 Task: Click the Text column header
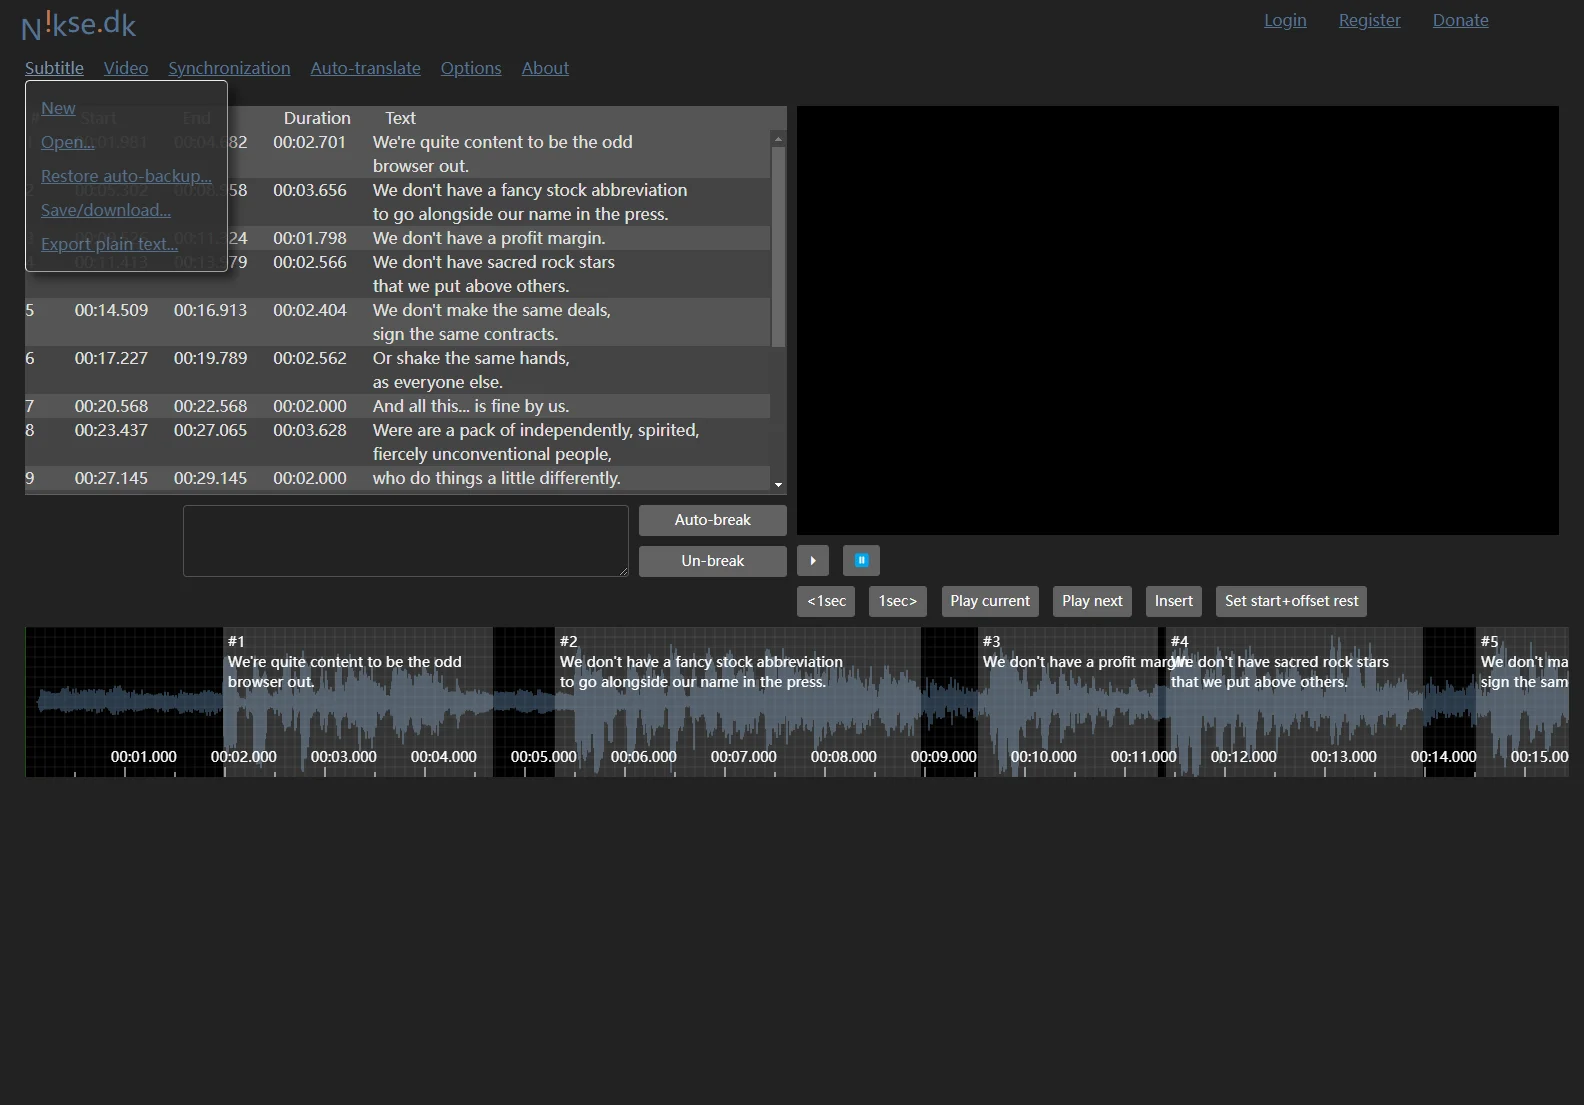click(400, 118)
